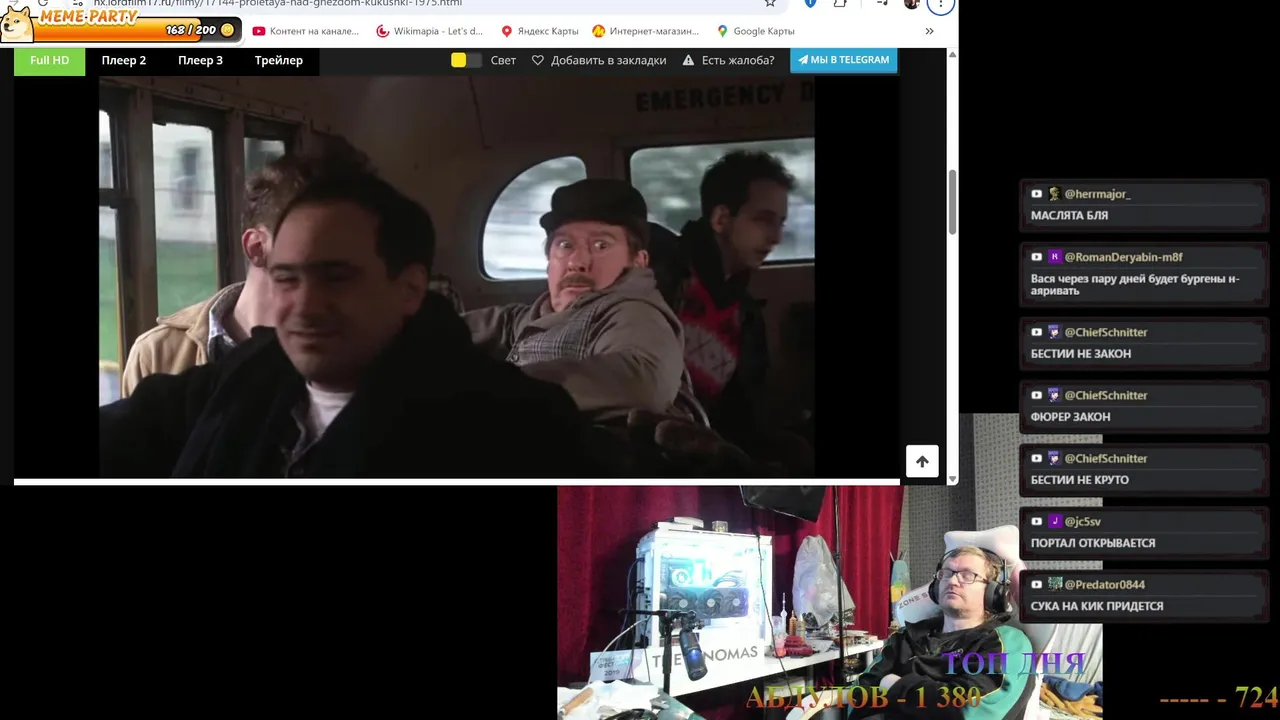Click the streamer webcam overlay
The image size is (1280, 720).
829,603
